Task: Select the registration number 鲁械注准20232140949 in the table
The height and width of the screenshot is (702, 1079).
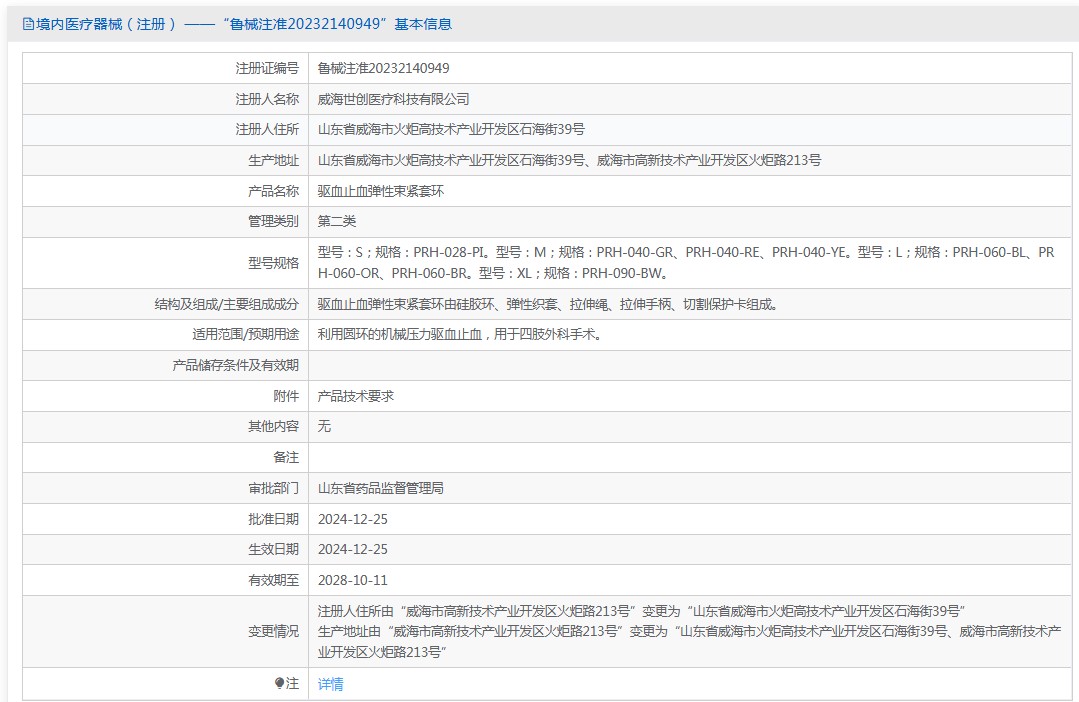Action: coord(383,68)
